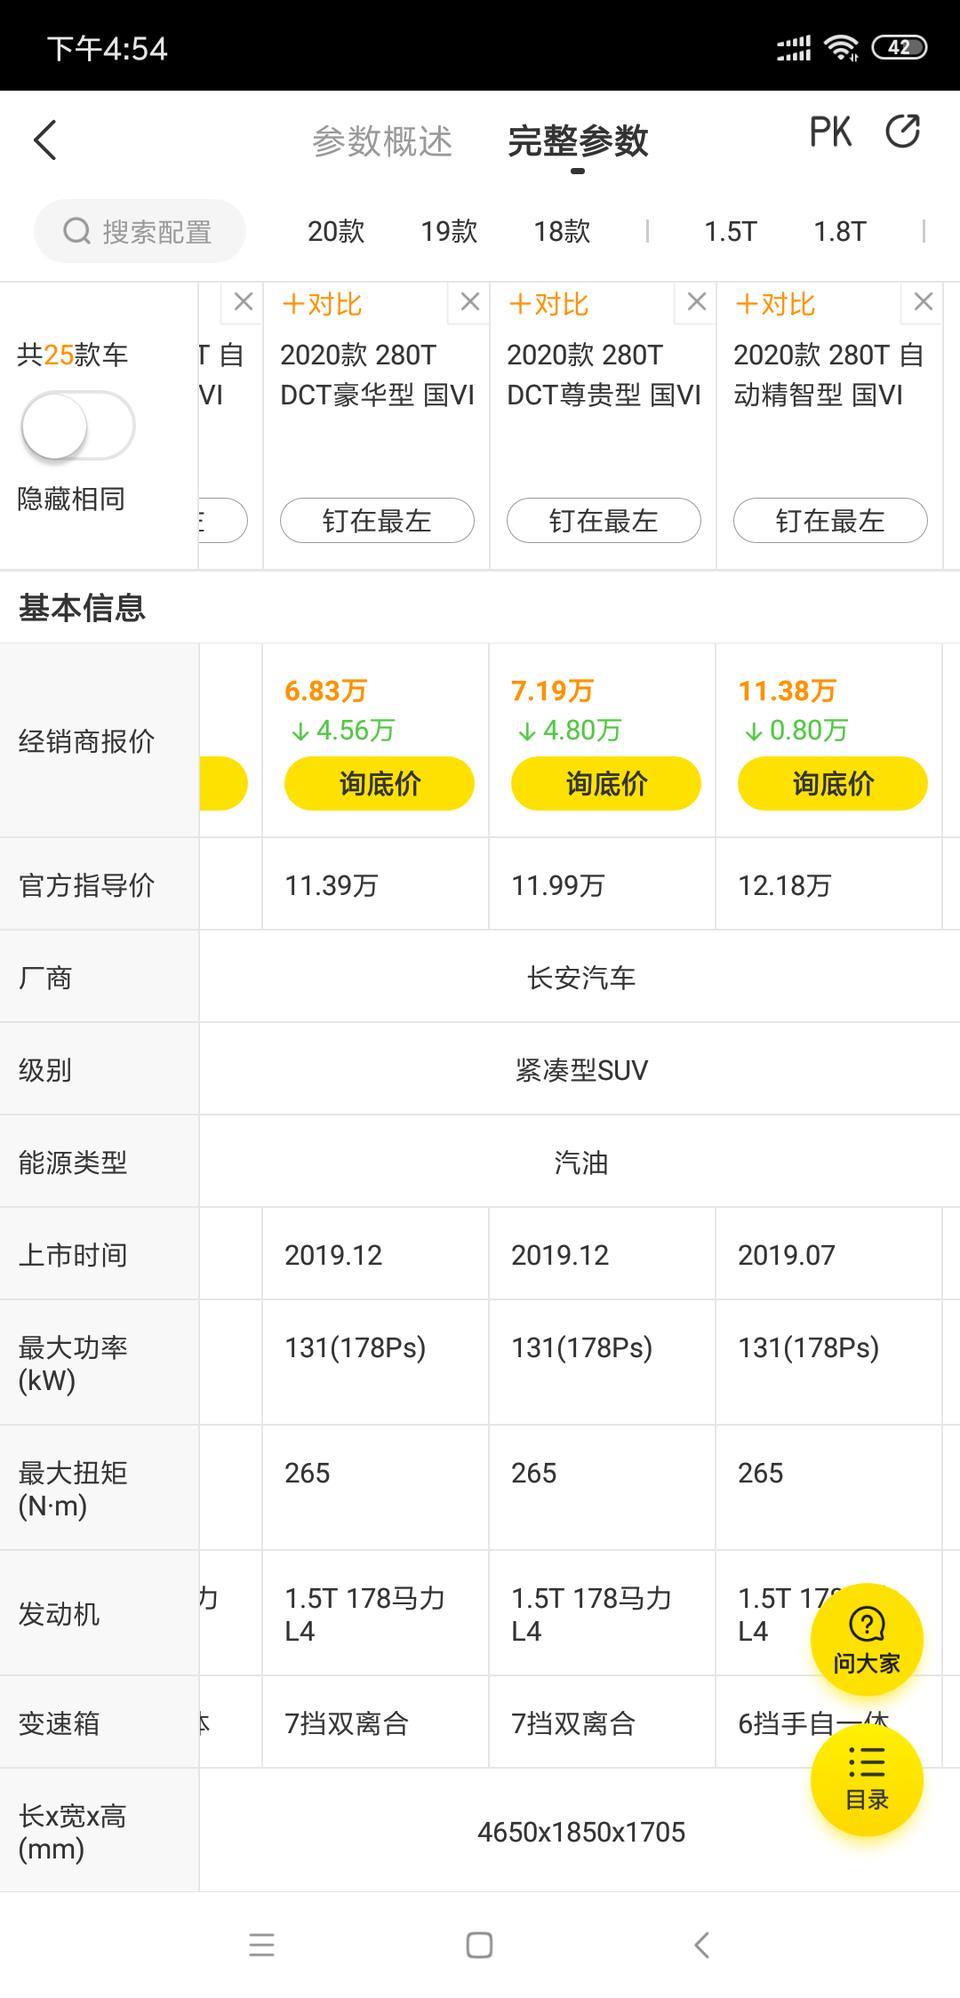
Task: Tap the 4.80万 price drop
Action: (569, 730)
